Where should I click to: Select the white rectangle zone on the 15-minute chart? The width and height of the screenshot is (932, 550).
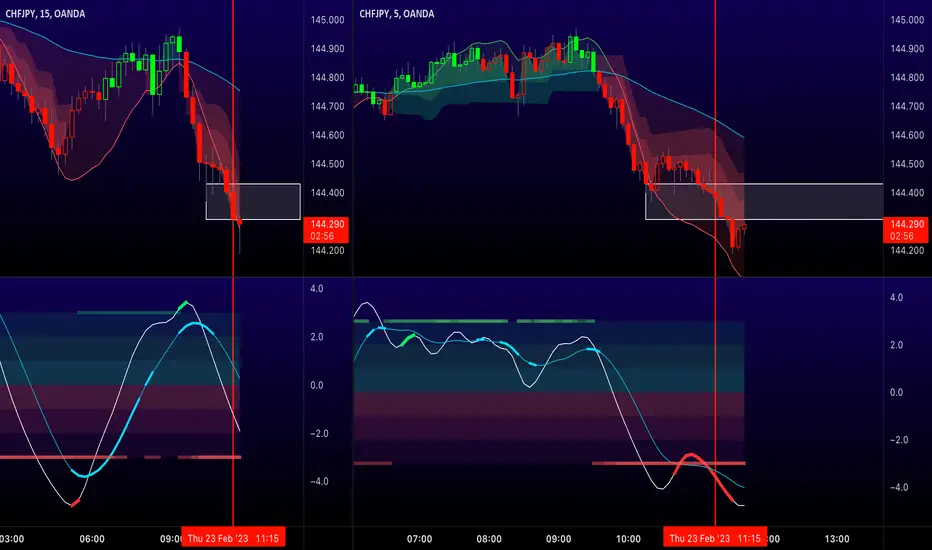[253, 202]
